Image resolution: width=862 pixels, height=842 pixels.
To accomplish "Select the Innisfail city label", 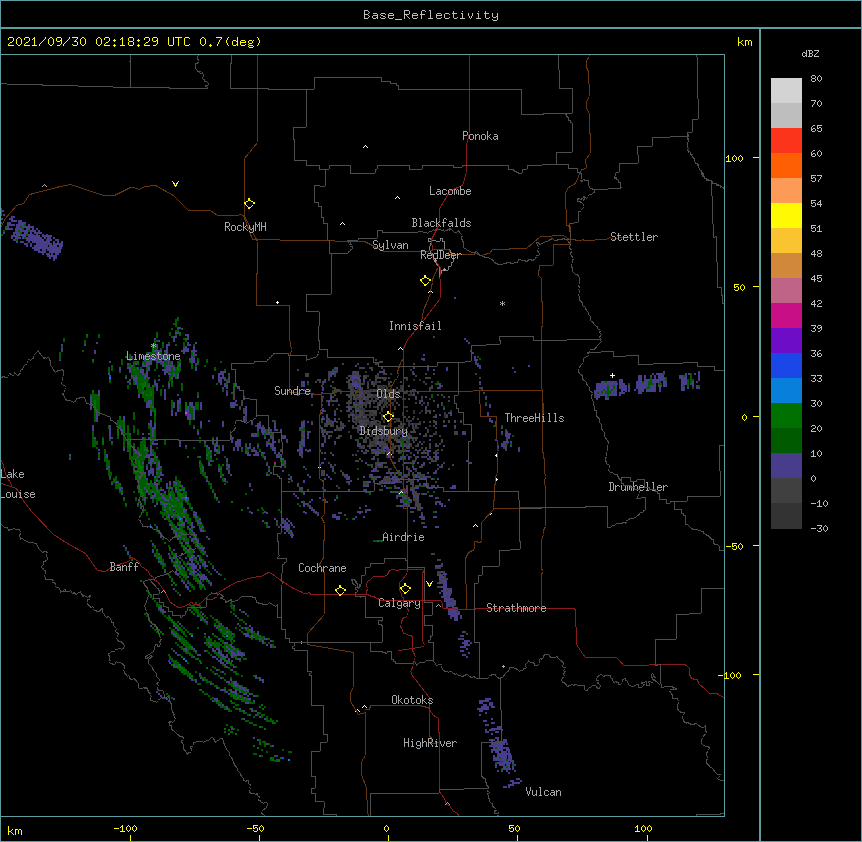I will click(x=415, y=326).
